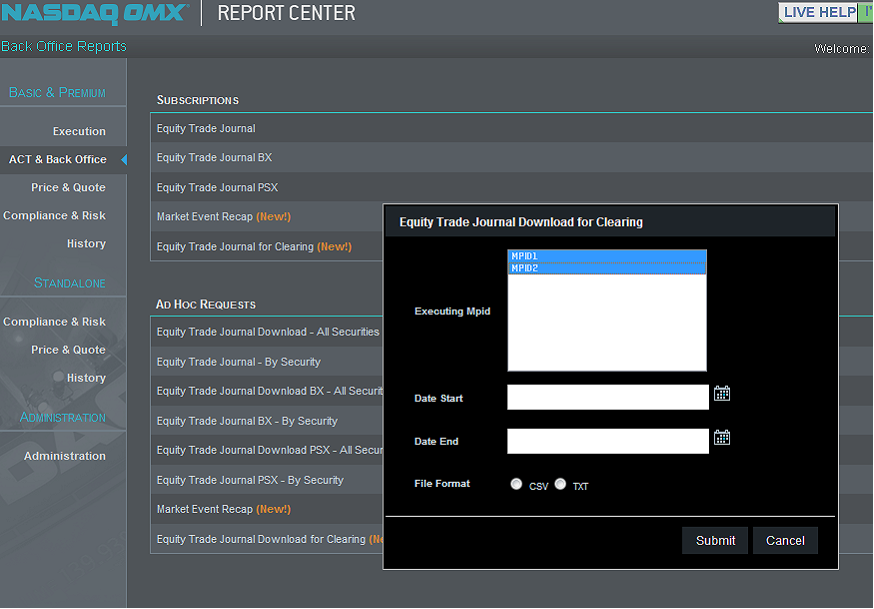
Task: Select the CSV file format option
Action: coord(516,484)
